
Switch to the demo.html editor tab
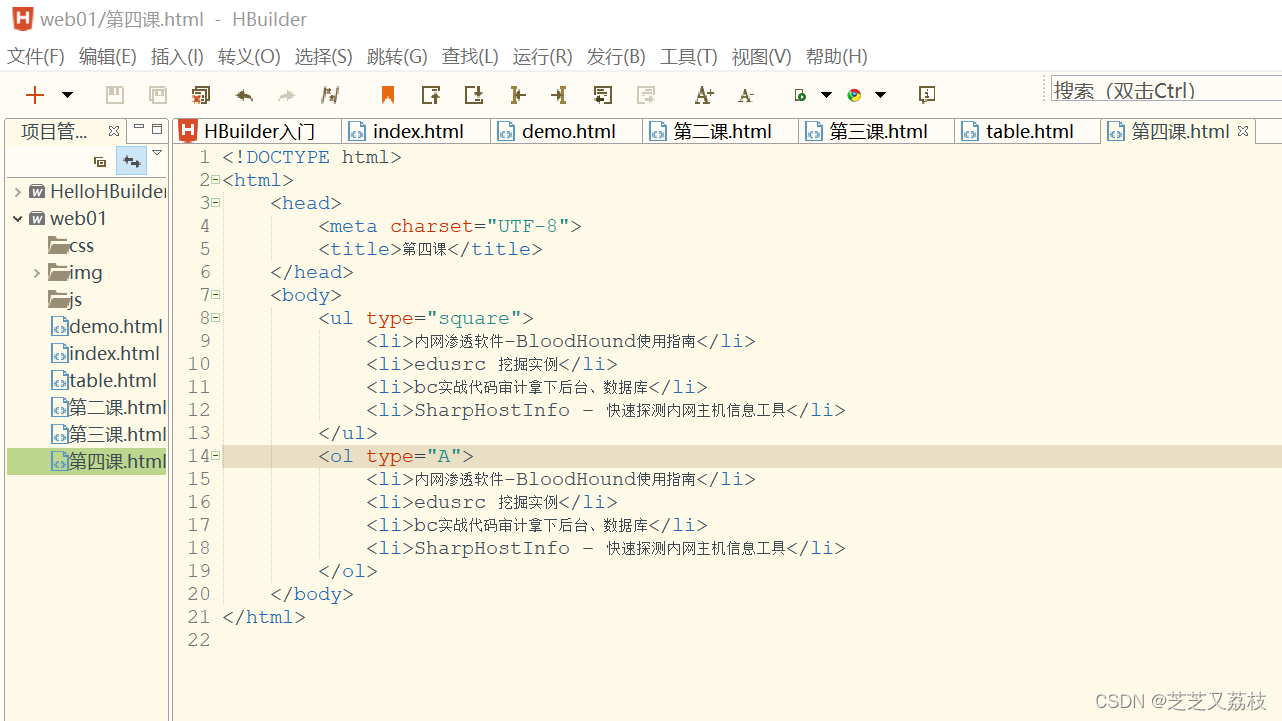coord(568,131)
